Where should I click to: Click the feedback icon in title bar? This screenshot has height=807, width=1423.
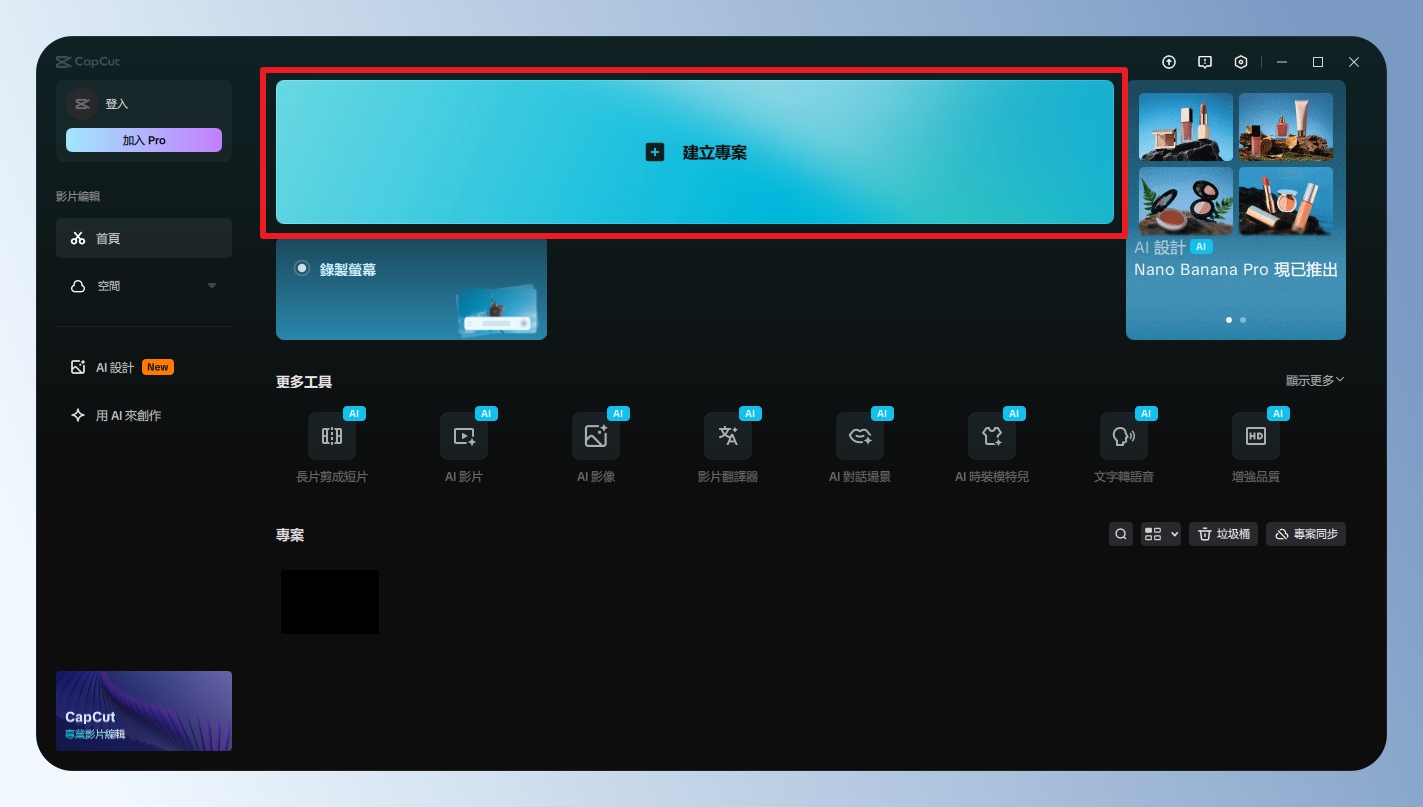tap(1205, 62)
